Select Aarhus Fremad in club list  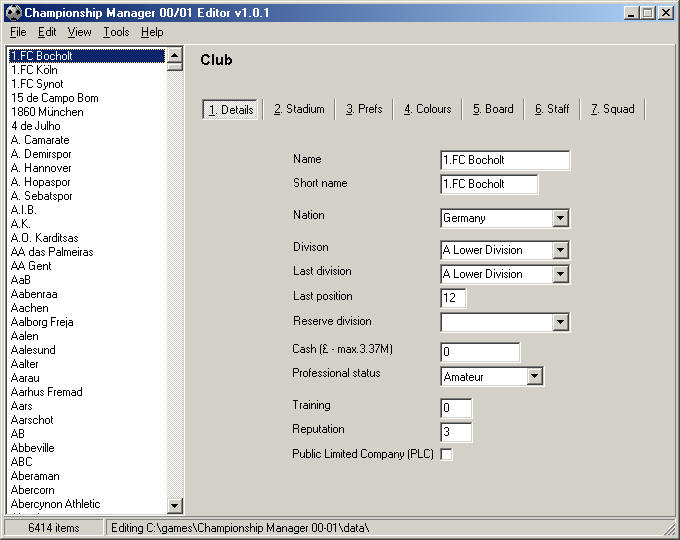click(x=87, y=392)
